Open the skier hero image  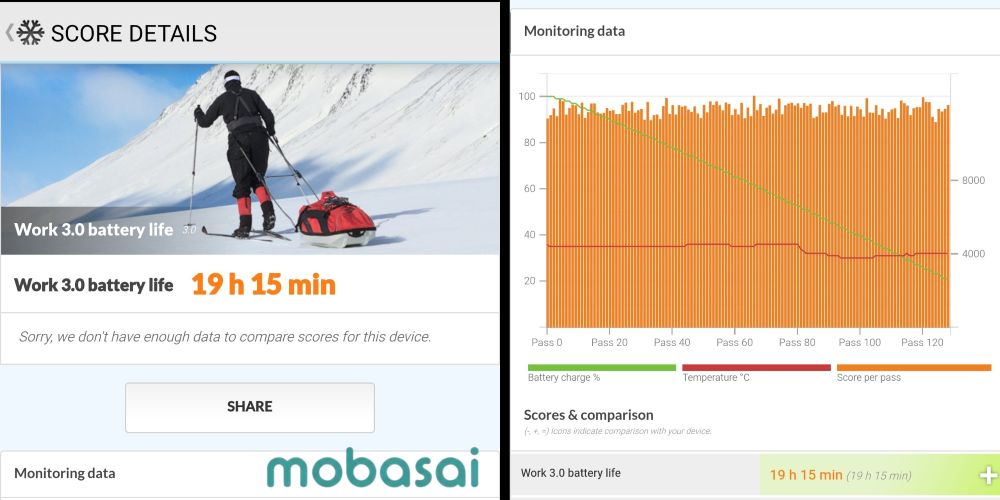[x=250, y=140]
